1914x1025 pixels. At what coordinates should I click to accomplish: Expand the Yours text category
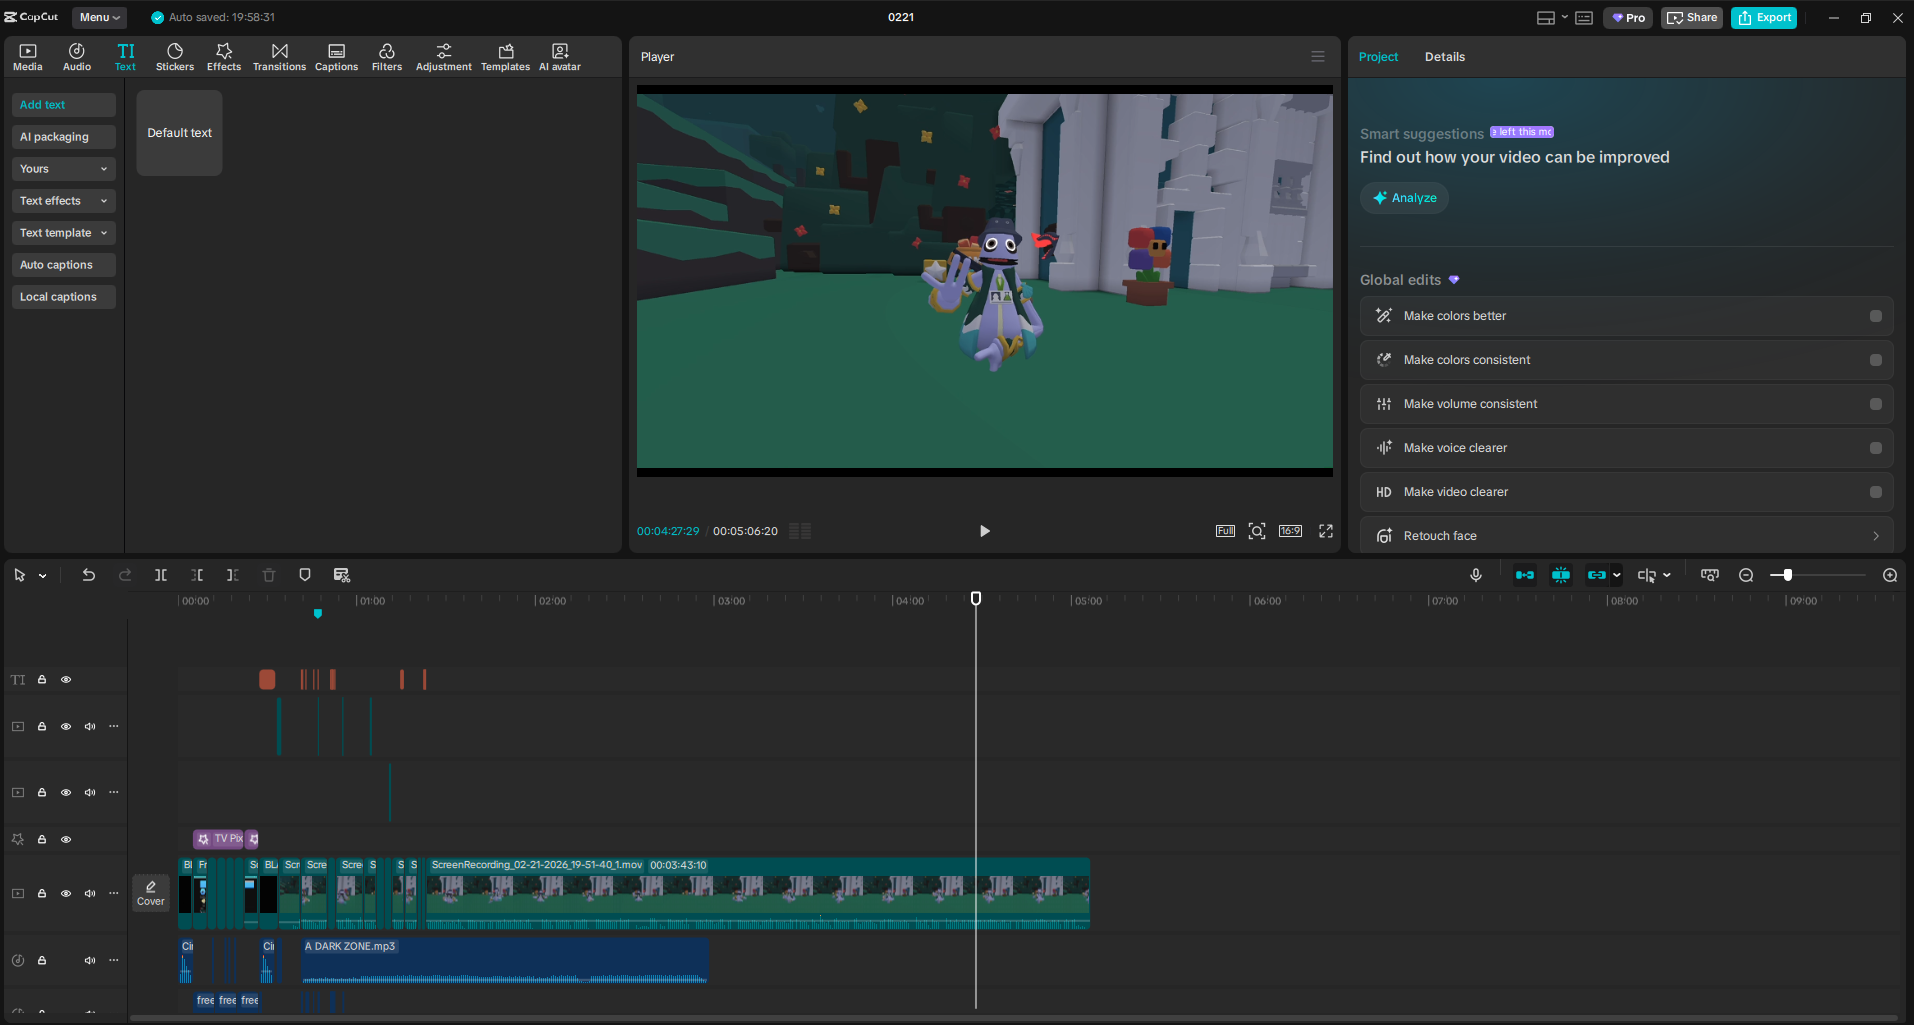click(64, 169)
